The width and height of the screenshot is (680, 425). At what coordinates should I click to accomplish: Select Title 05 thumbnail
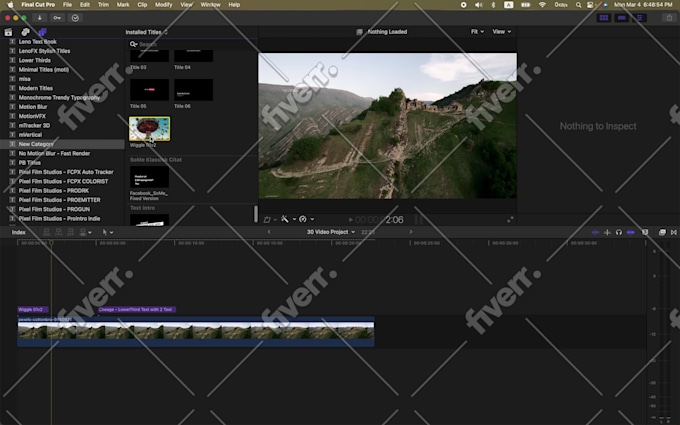pos(150,90)
